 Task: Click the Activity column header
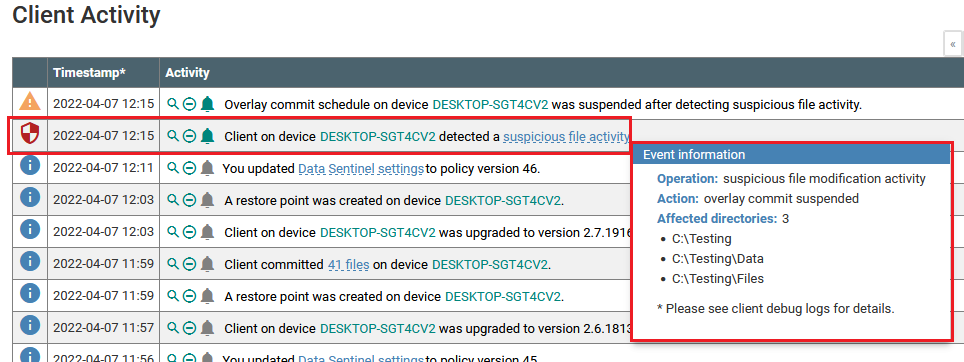188,73
